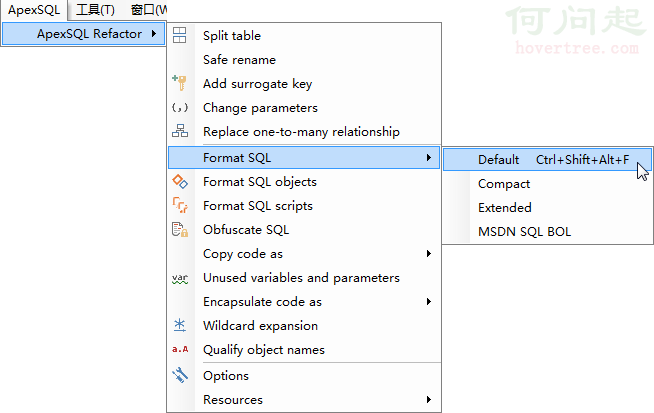The width and height of the screenshot is (654, 413).
Task: Click the Change parameters parentheses icon
Action: tap(180, 108)
